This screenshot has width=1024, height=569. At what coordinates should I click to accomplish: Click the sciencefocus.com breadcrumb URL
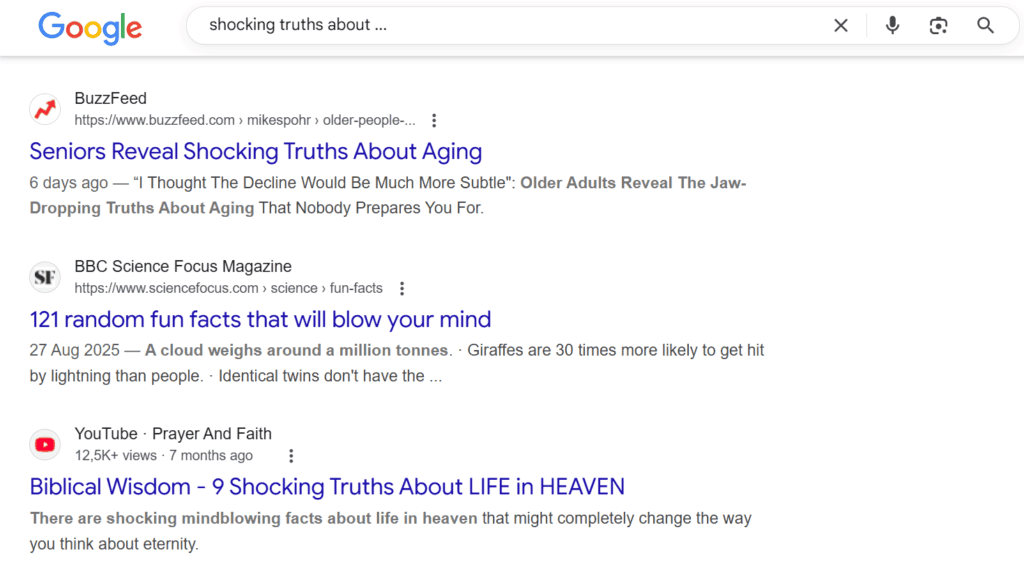[x=228, y=289]
